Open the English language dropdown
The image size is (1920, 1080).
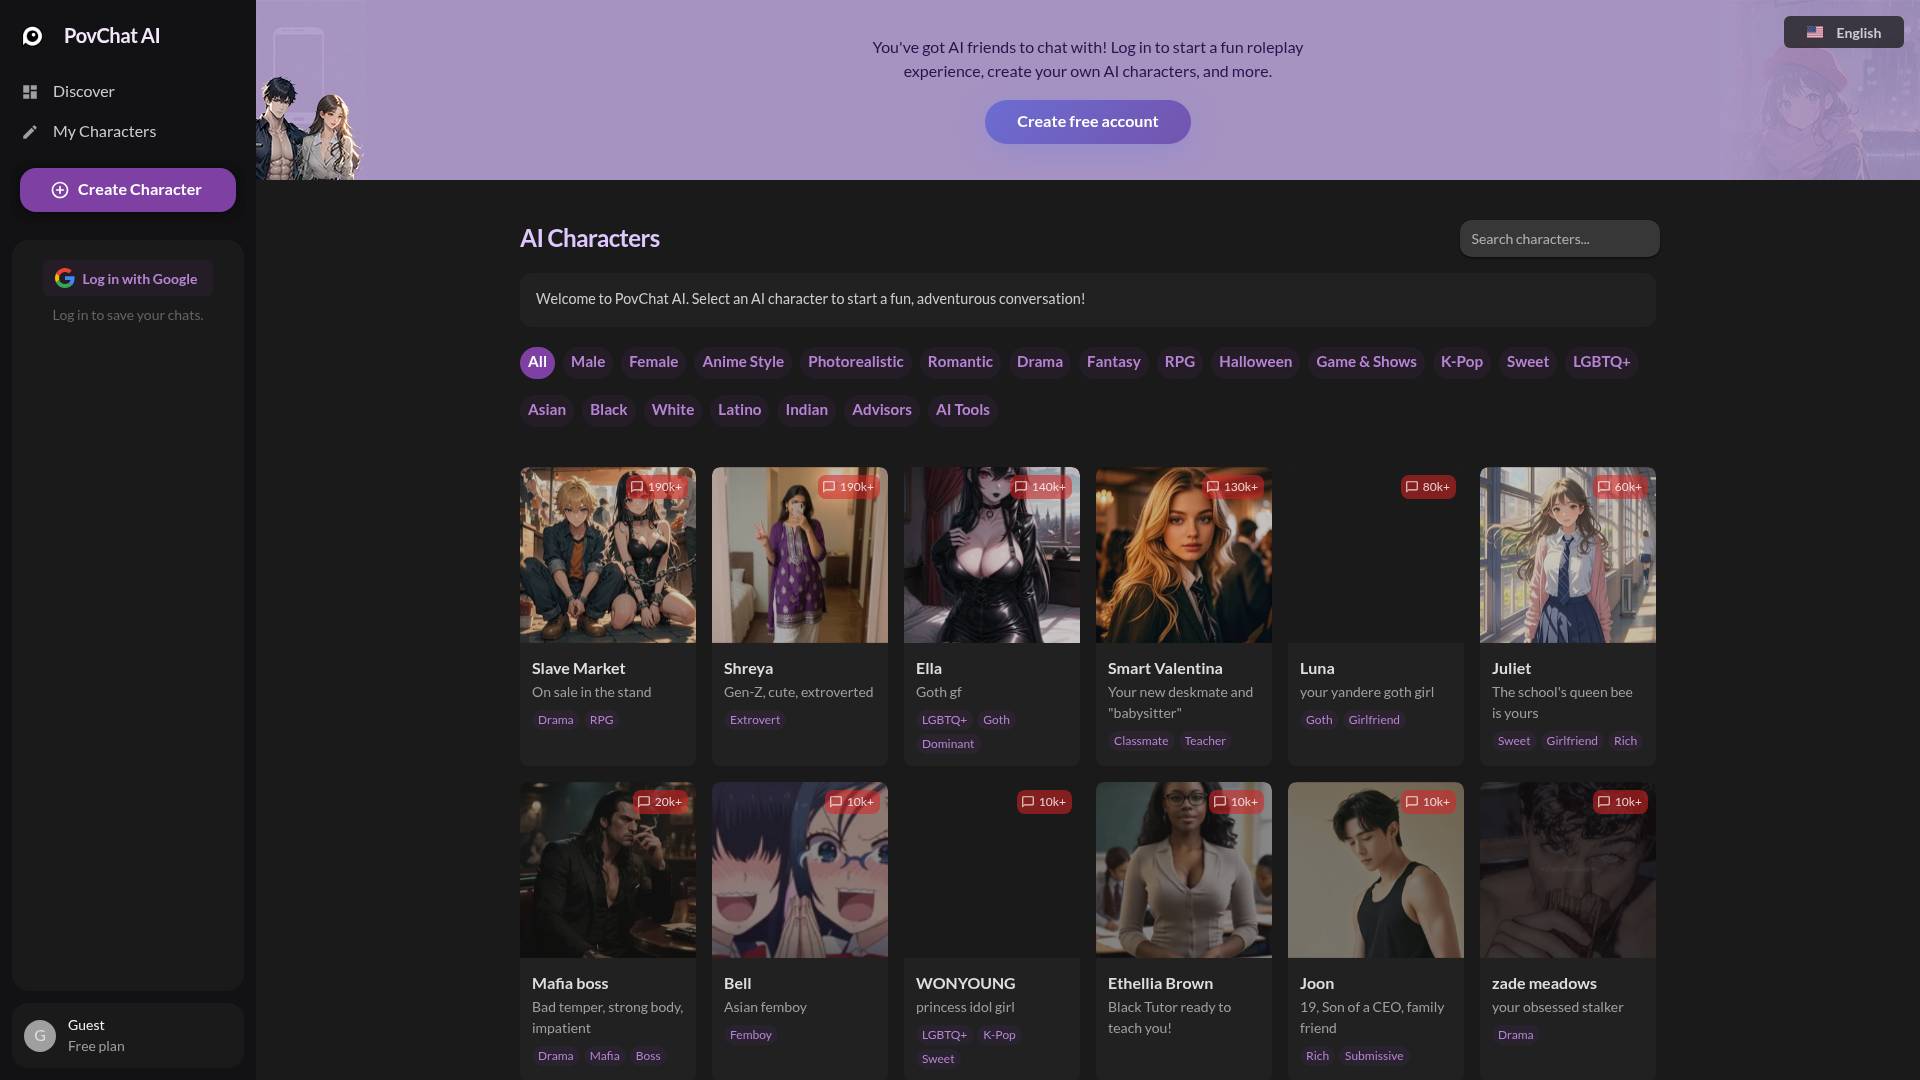[x=1843, y=32]
